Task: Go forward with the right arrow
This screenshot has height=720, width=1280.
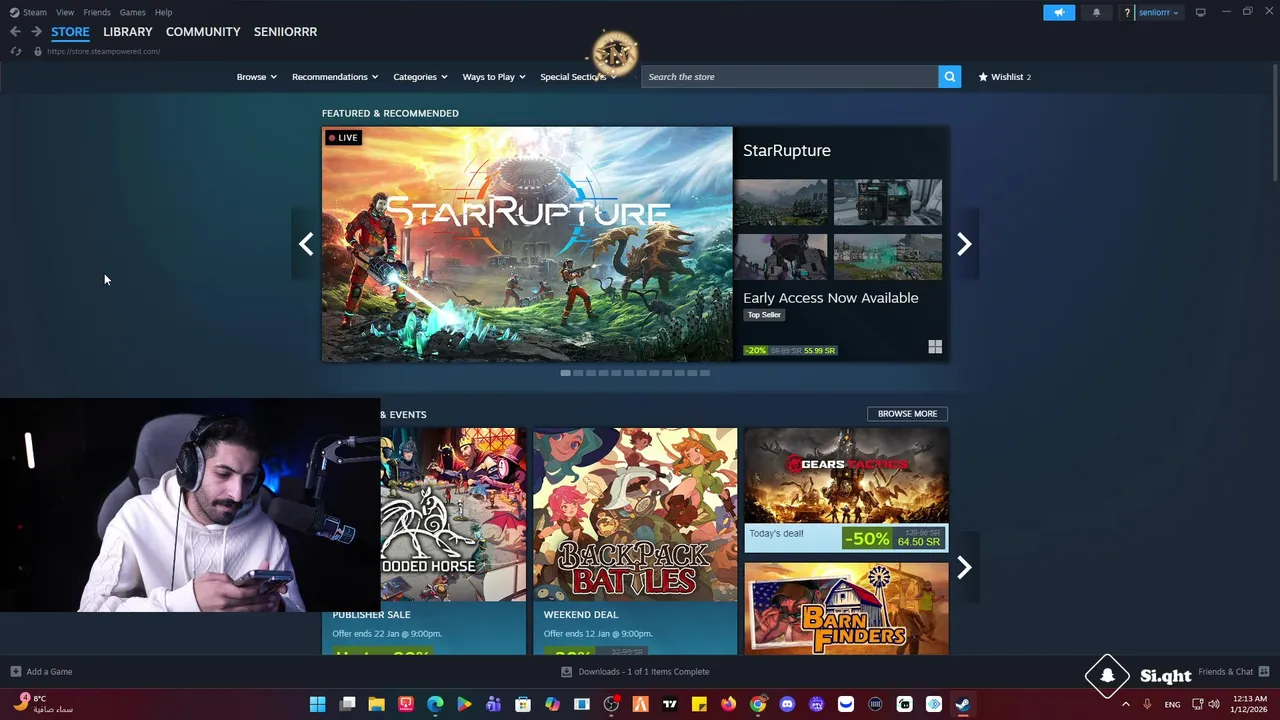Action: coord(36,32)
